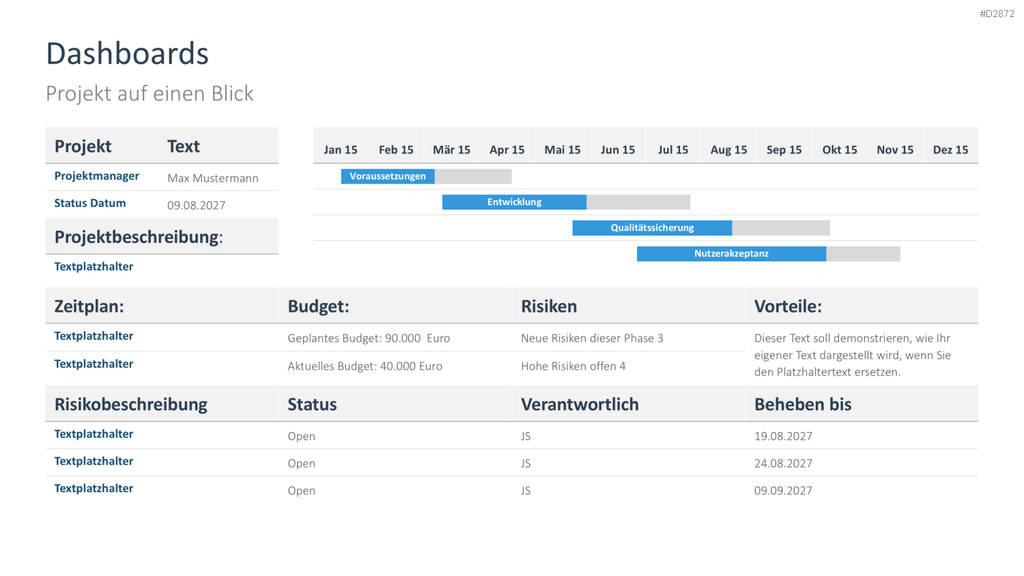The image size is (1024, 576).
Task: Click the status date 09.08.2027
Action: click(x=196, y=205)
